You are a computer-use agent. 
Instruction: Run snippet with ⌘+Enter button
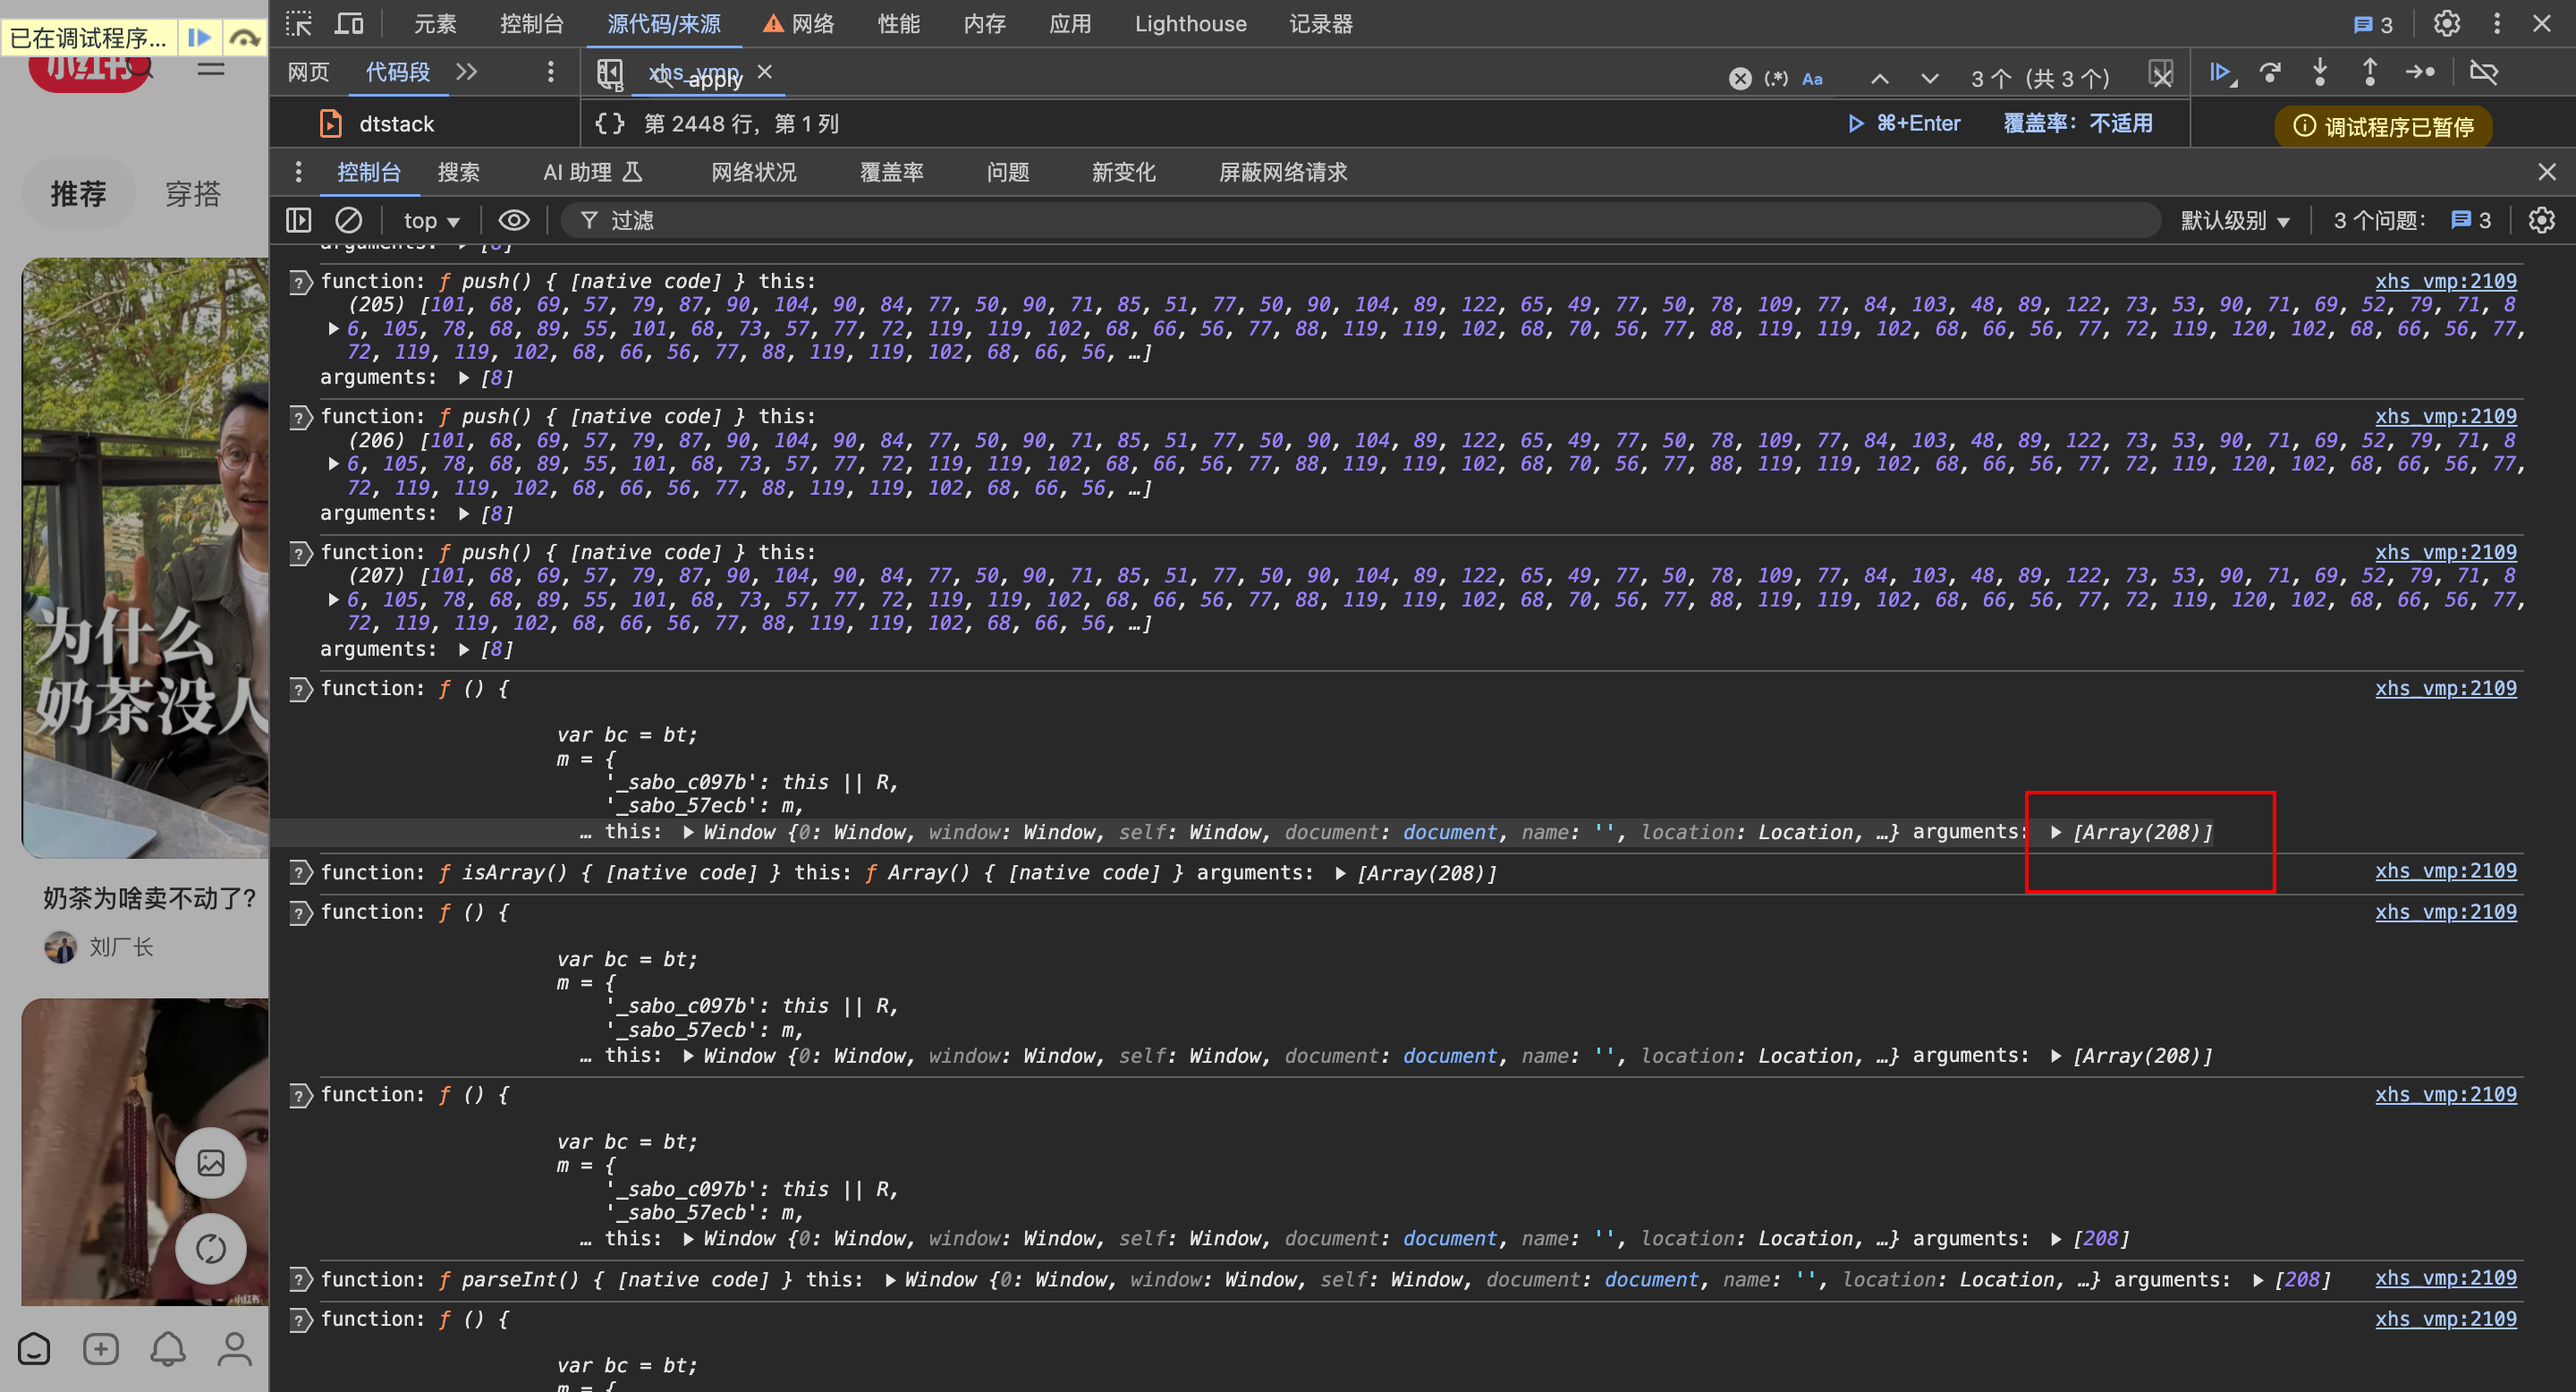click(1904, 123)
